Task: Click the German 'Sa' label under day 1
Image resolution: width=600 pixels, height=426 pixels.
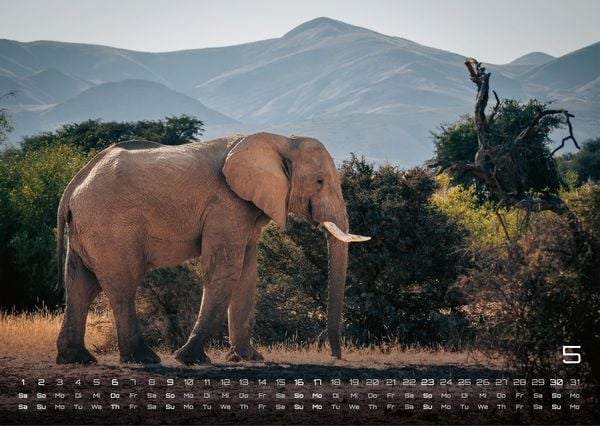Action: [23, 395]
